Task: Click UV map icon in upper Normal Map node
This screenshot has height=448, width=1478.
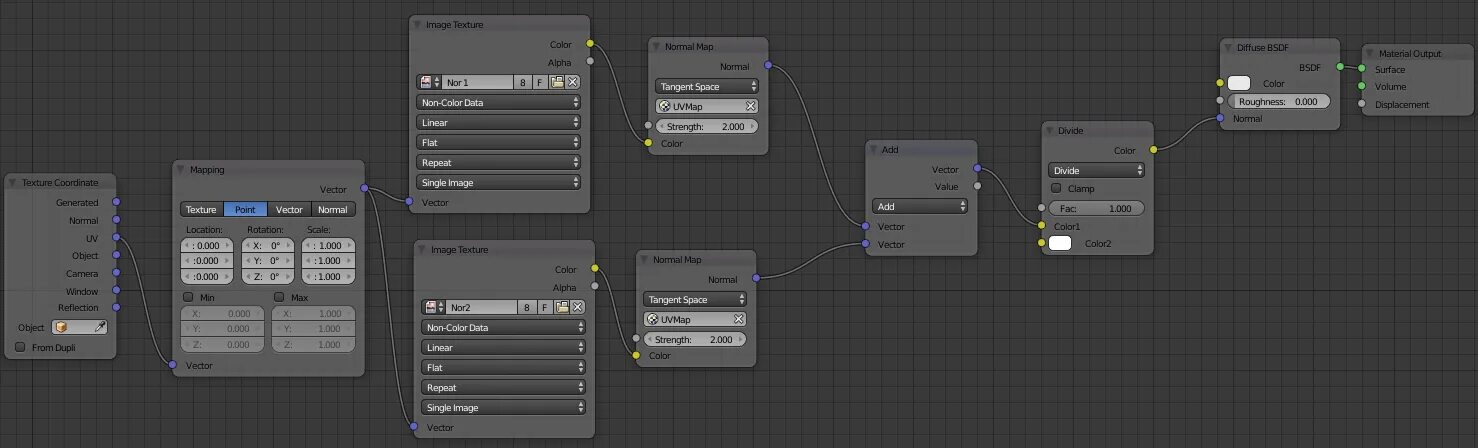Action: pos(665,106)
